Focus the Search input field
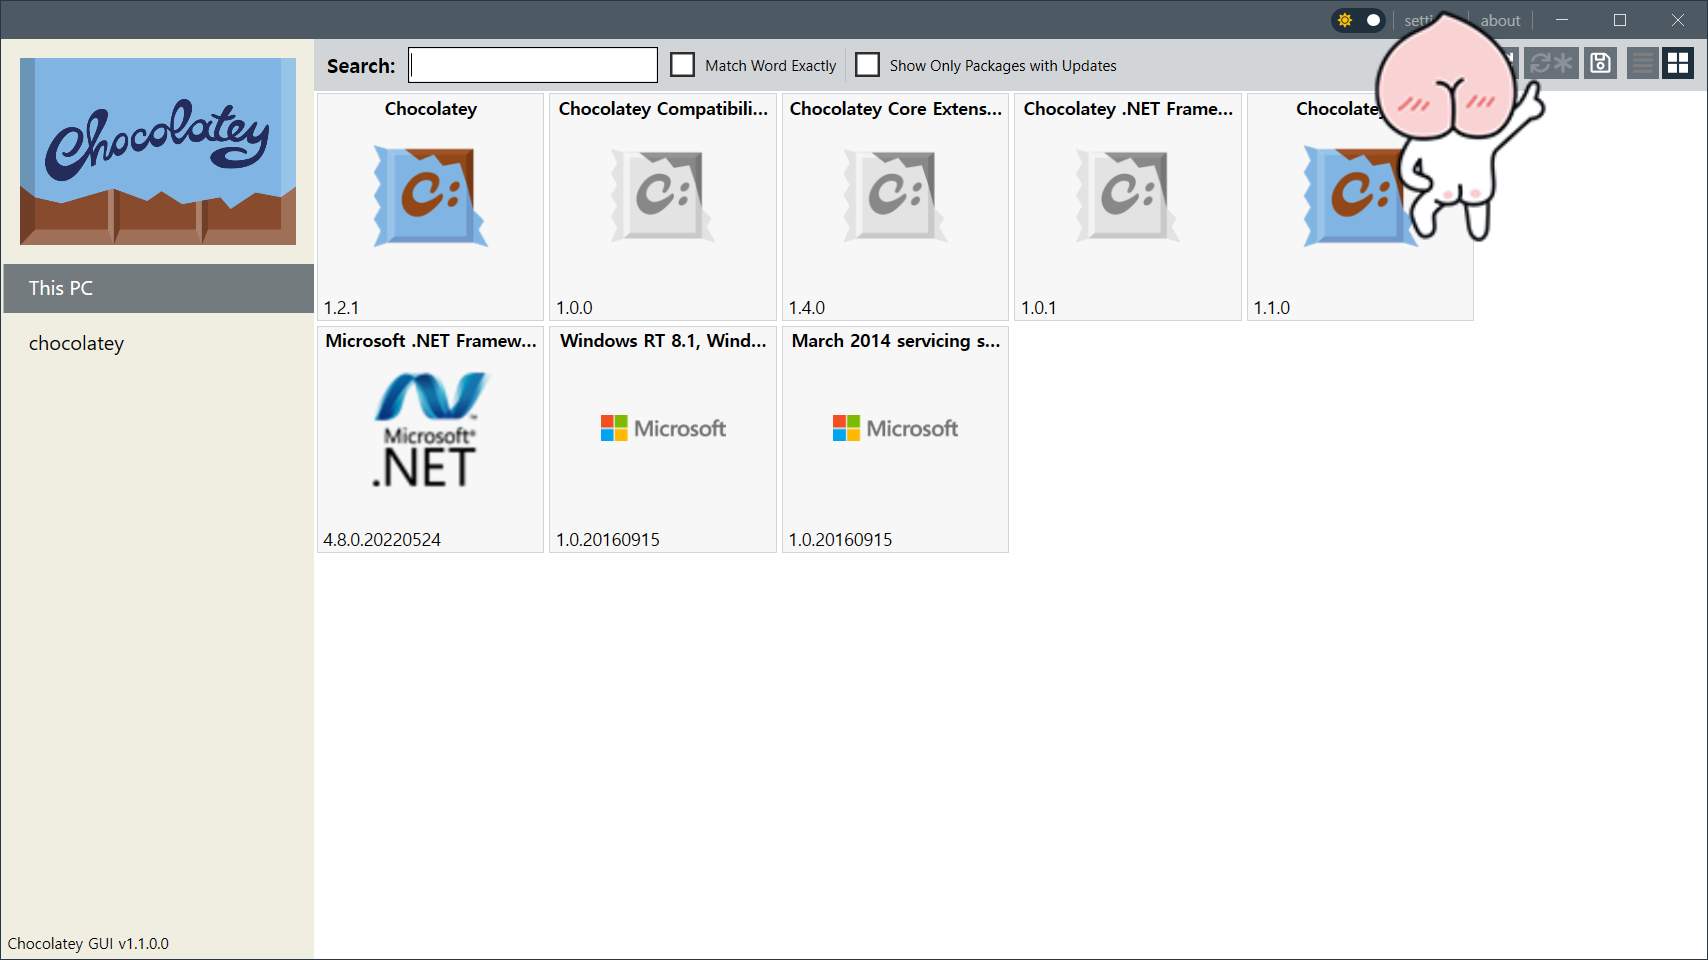The width and height of the screenshot is (1708, 960). [533, 65]
